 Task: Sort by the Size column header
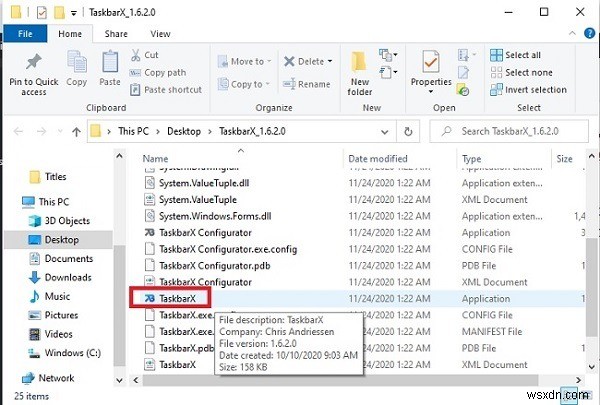564,158
